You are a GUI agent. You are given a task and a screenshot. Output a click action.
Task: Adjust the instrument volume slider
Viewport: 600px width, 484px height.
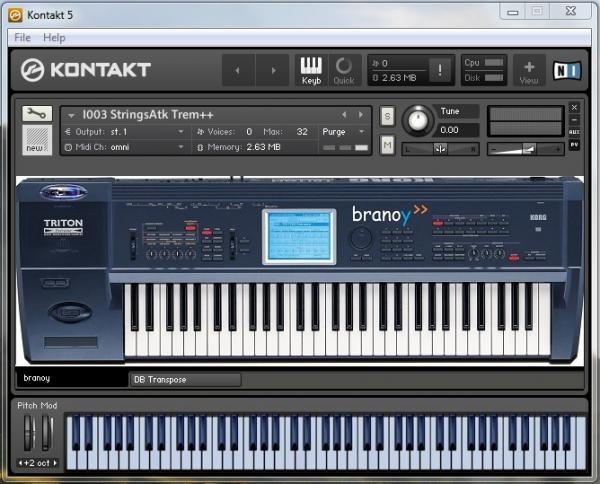pyautogui.click(x=525, y=149)
